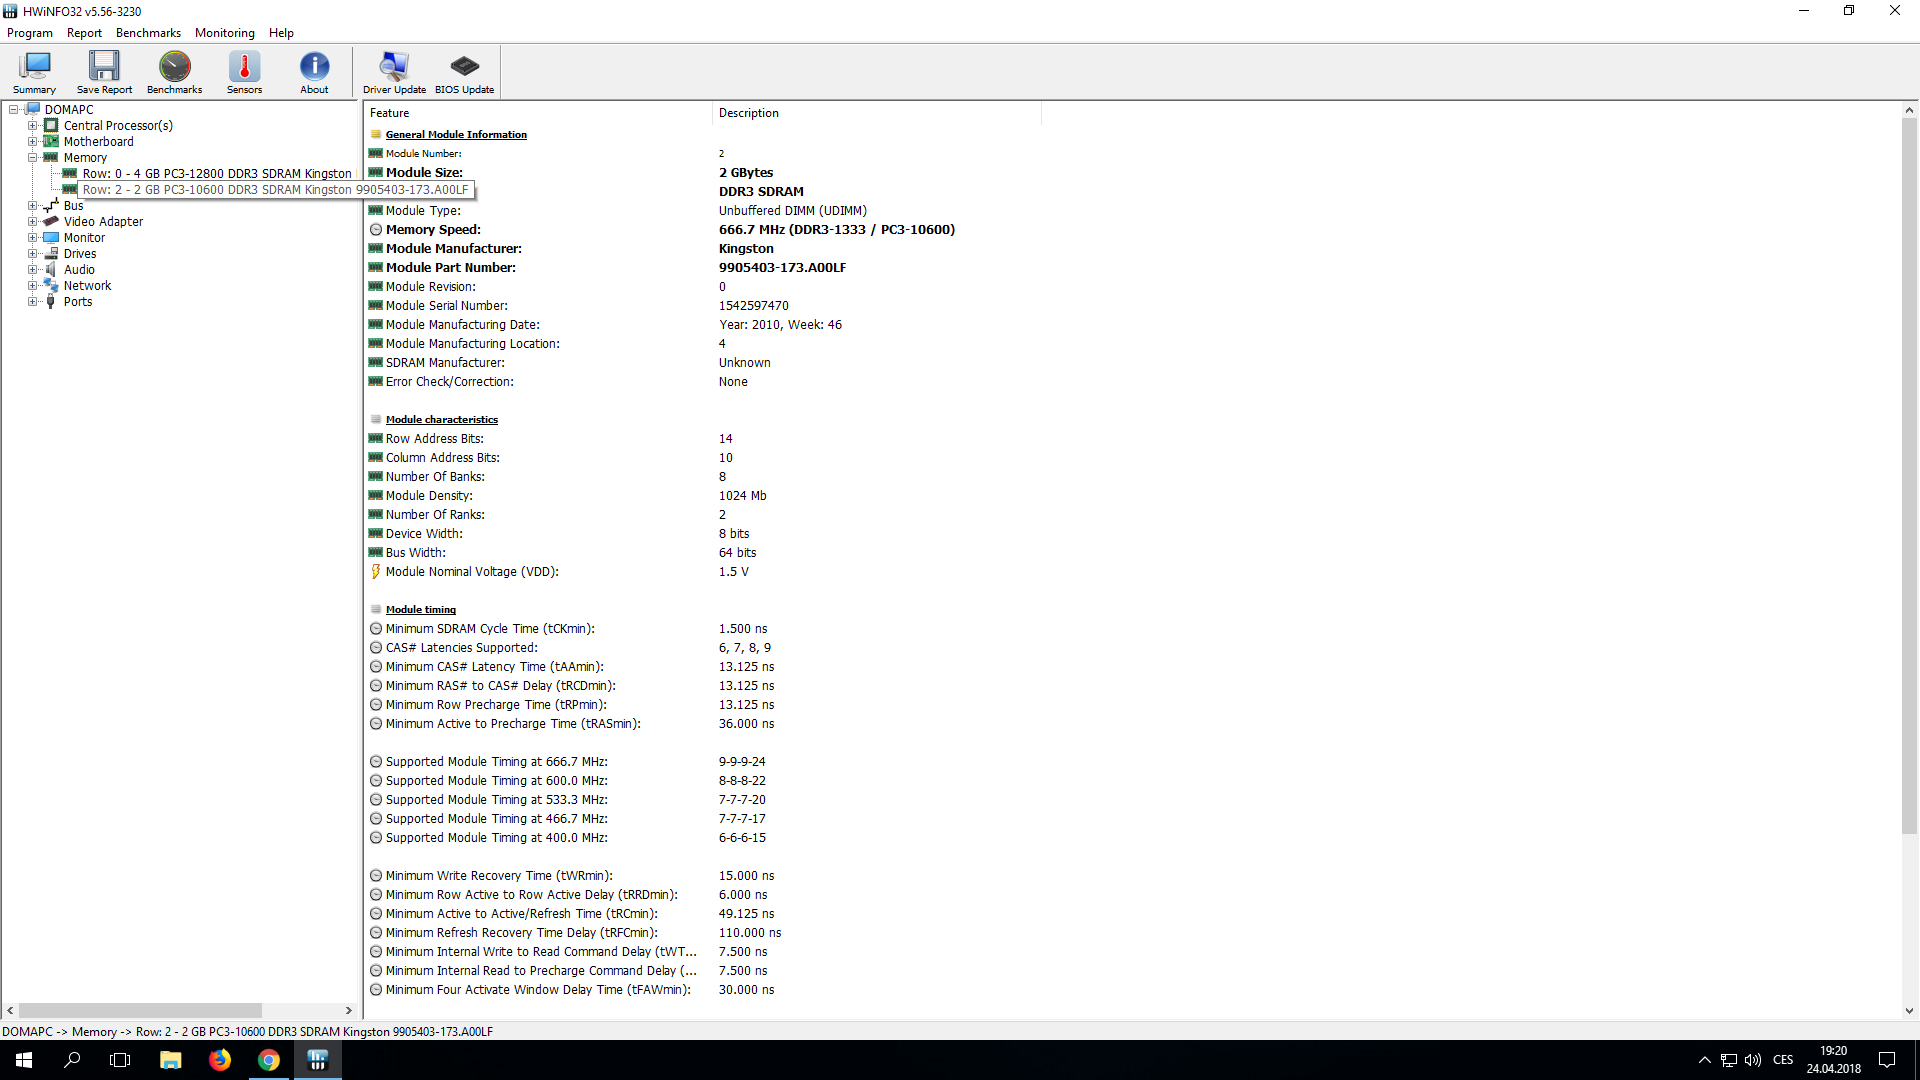Expand the Motherboard tree node
The height and width of the screenshot is (1080, 1920).
[x=33, y=142]
